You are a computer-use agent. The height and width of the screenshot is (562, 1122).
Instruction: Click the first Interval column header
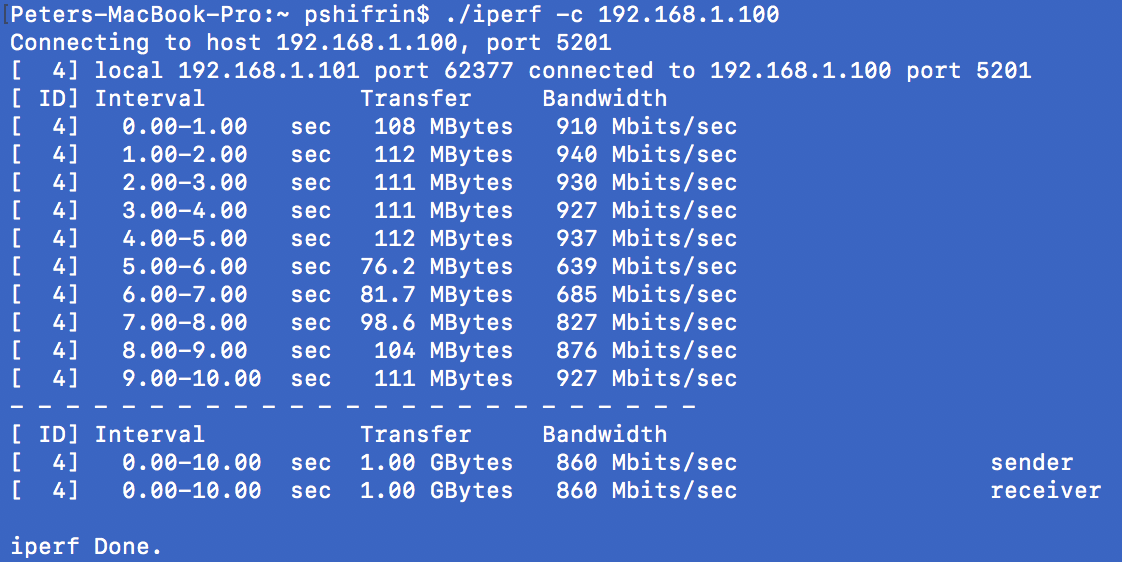point(150,98)
